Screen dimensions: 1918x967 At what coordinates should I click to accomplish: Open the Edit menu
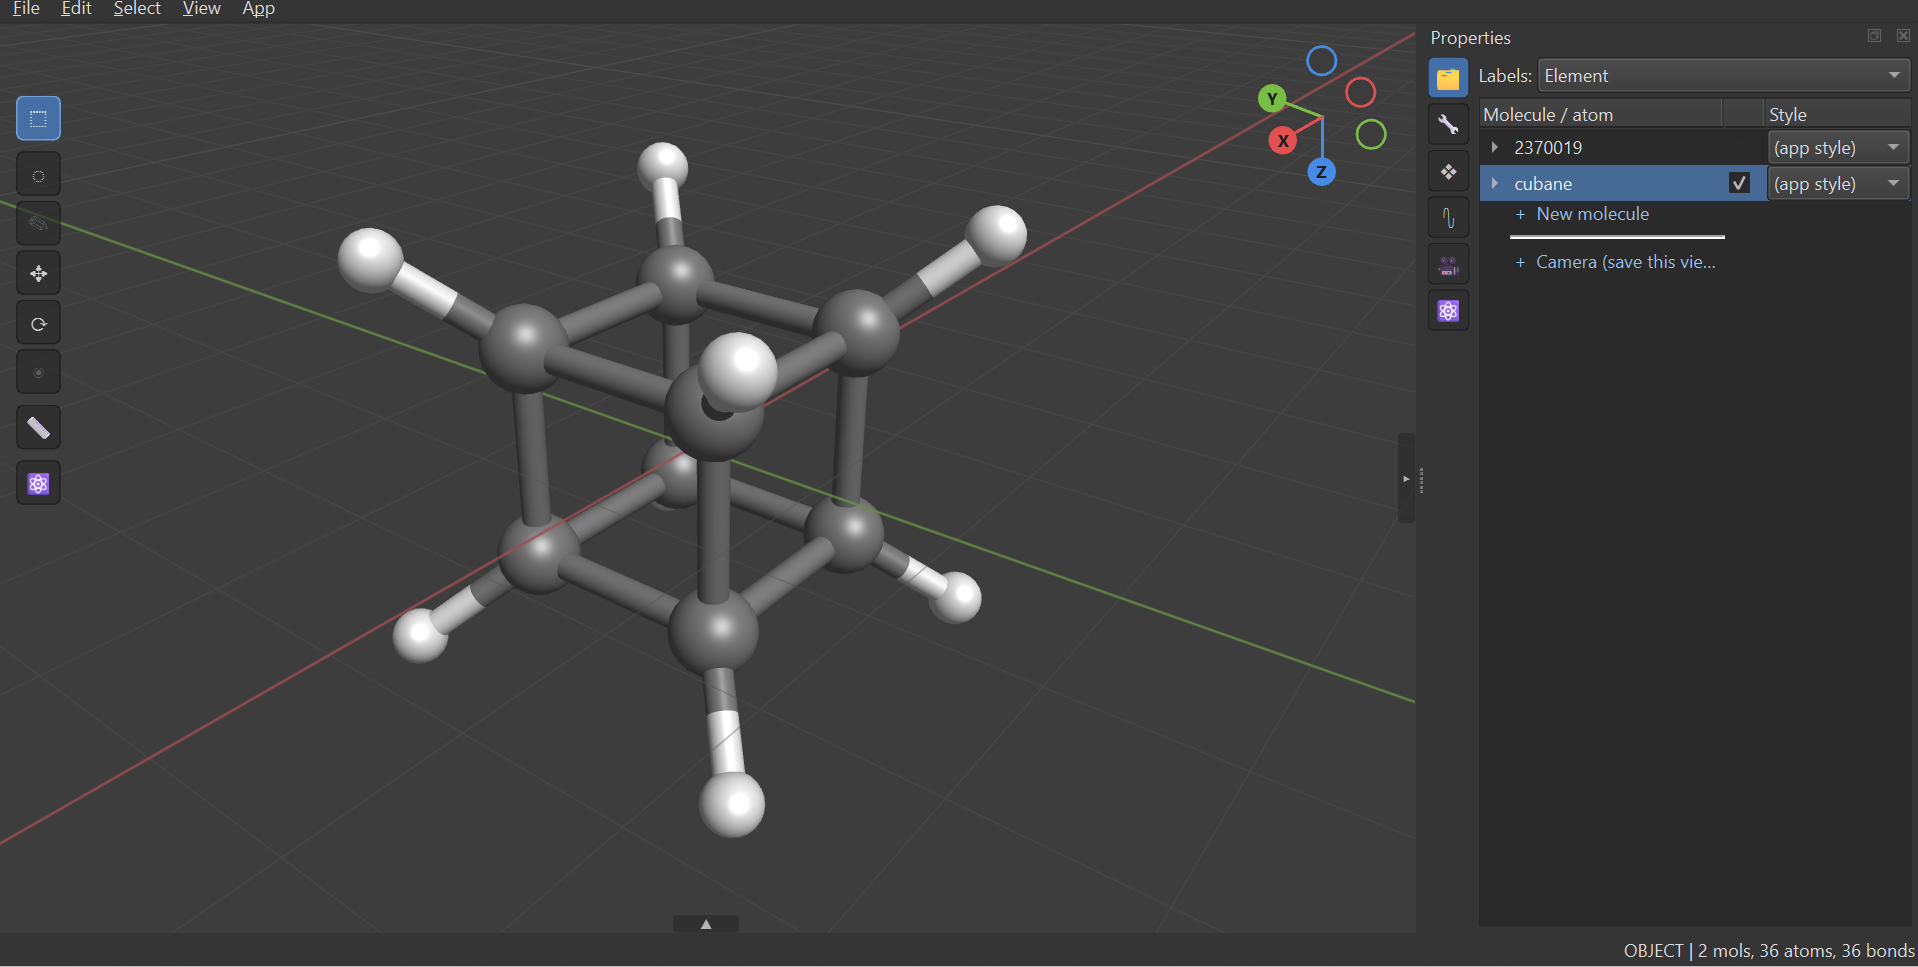tap(76, 9)
